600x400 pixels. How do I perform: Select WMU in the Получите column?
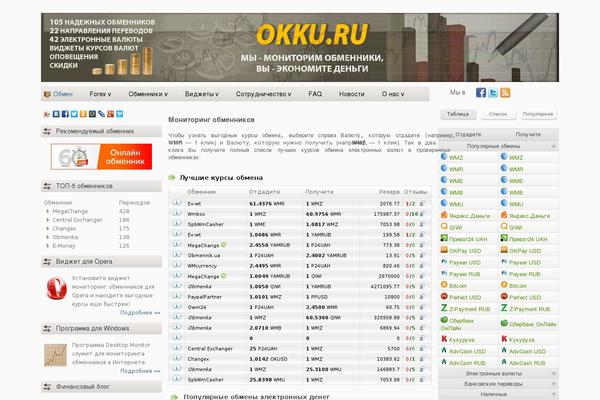pos(516,204)
